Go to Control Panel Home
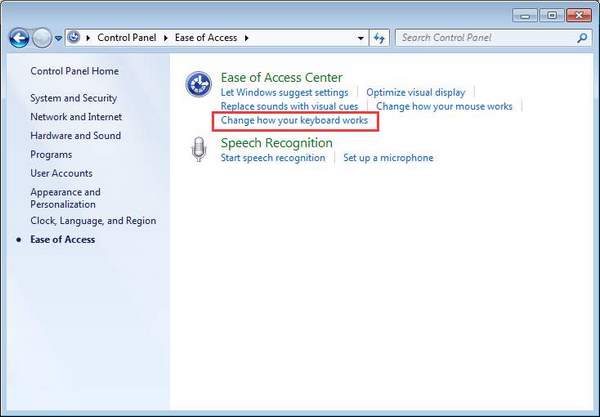Image resolution: width=600 pixels, height=417 pixels. 75,71
